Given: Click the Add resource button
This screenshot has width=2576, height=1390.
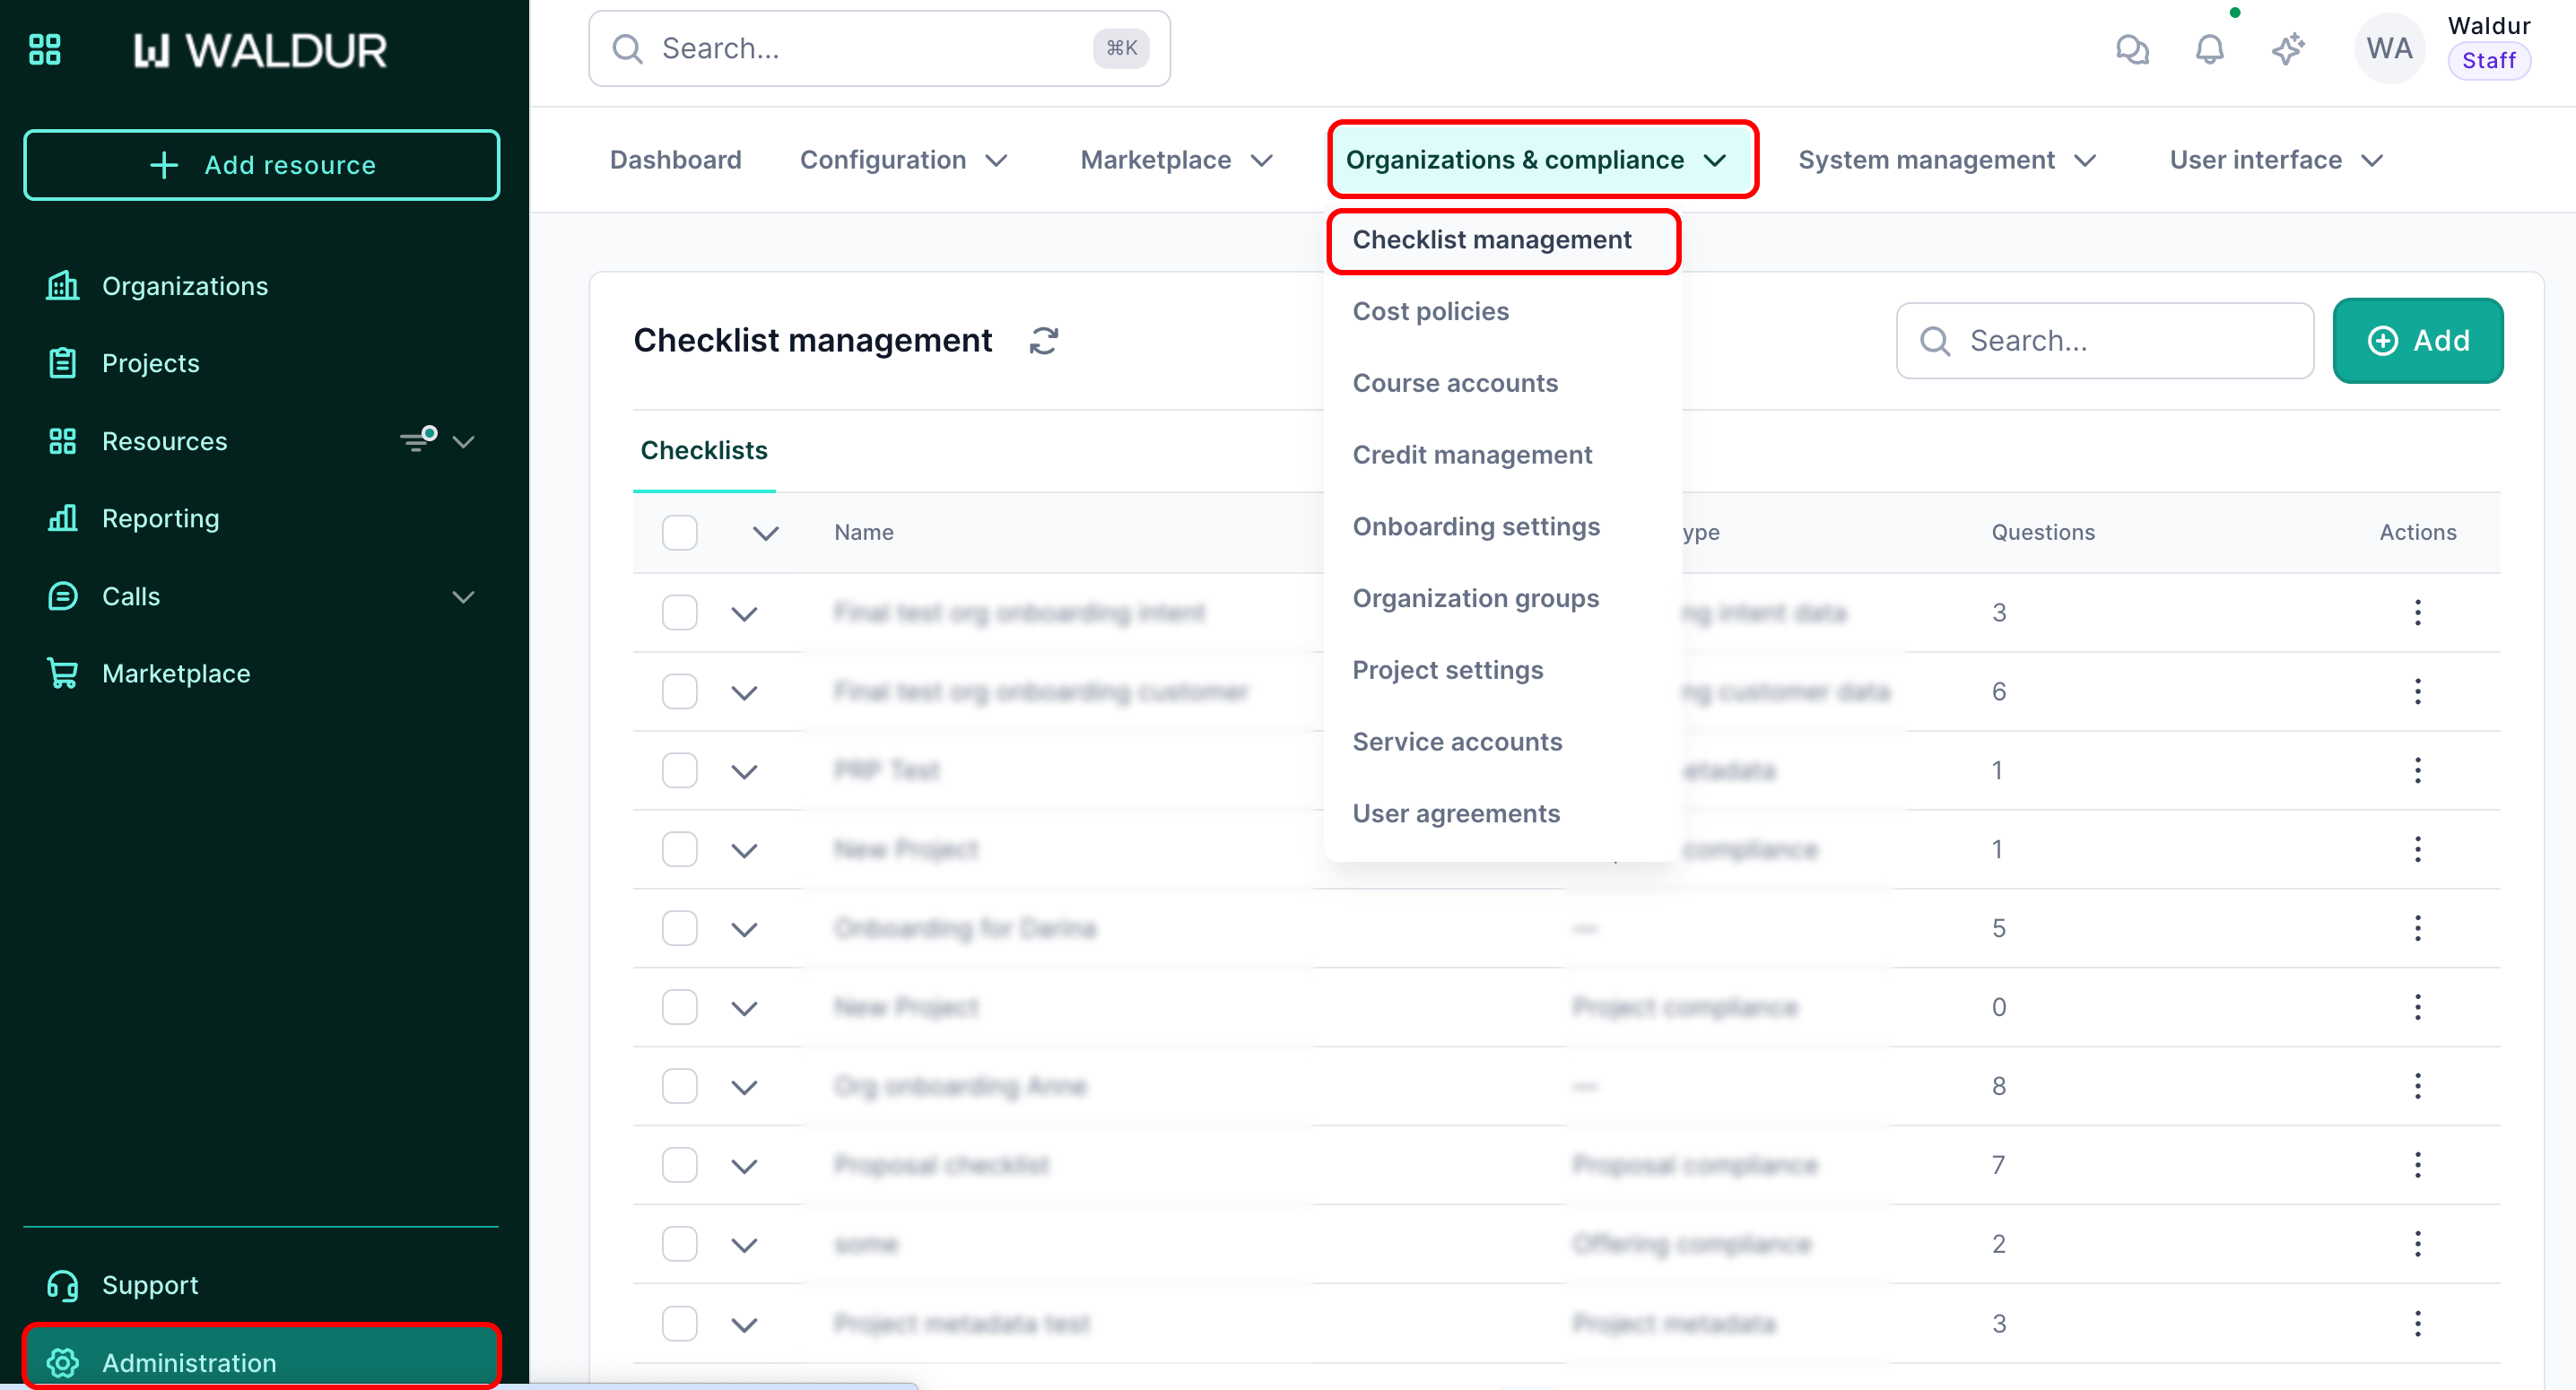Looking at the screenshot, I should pos(261,165).
